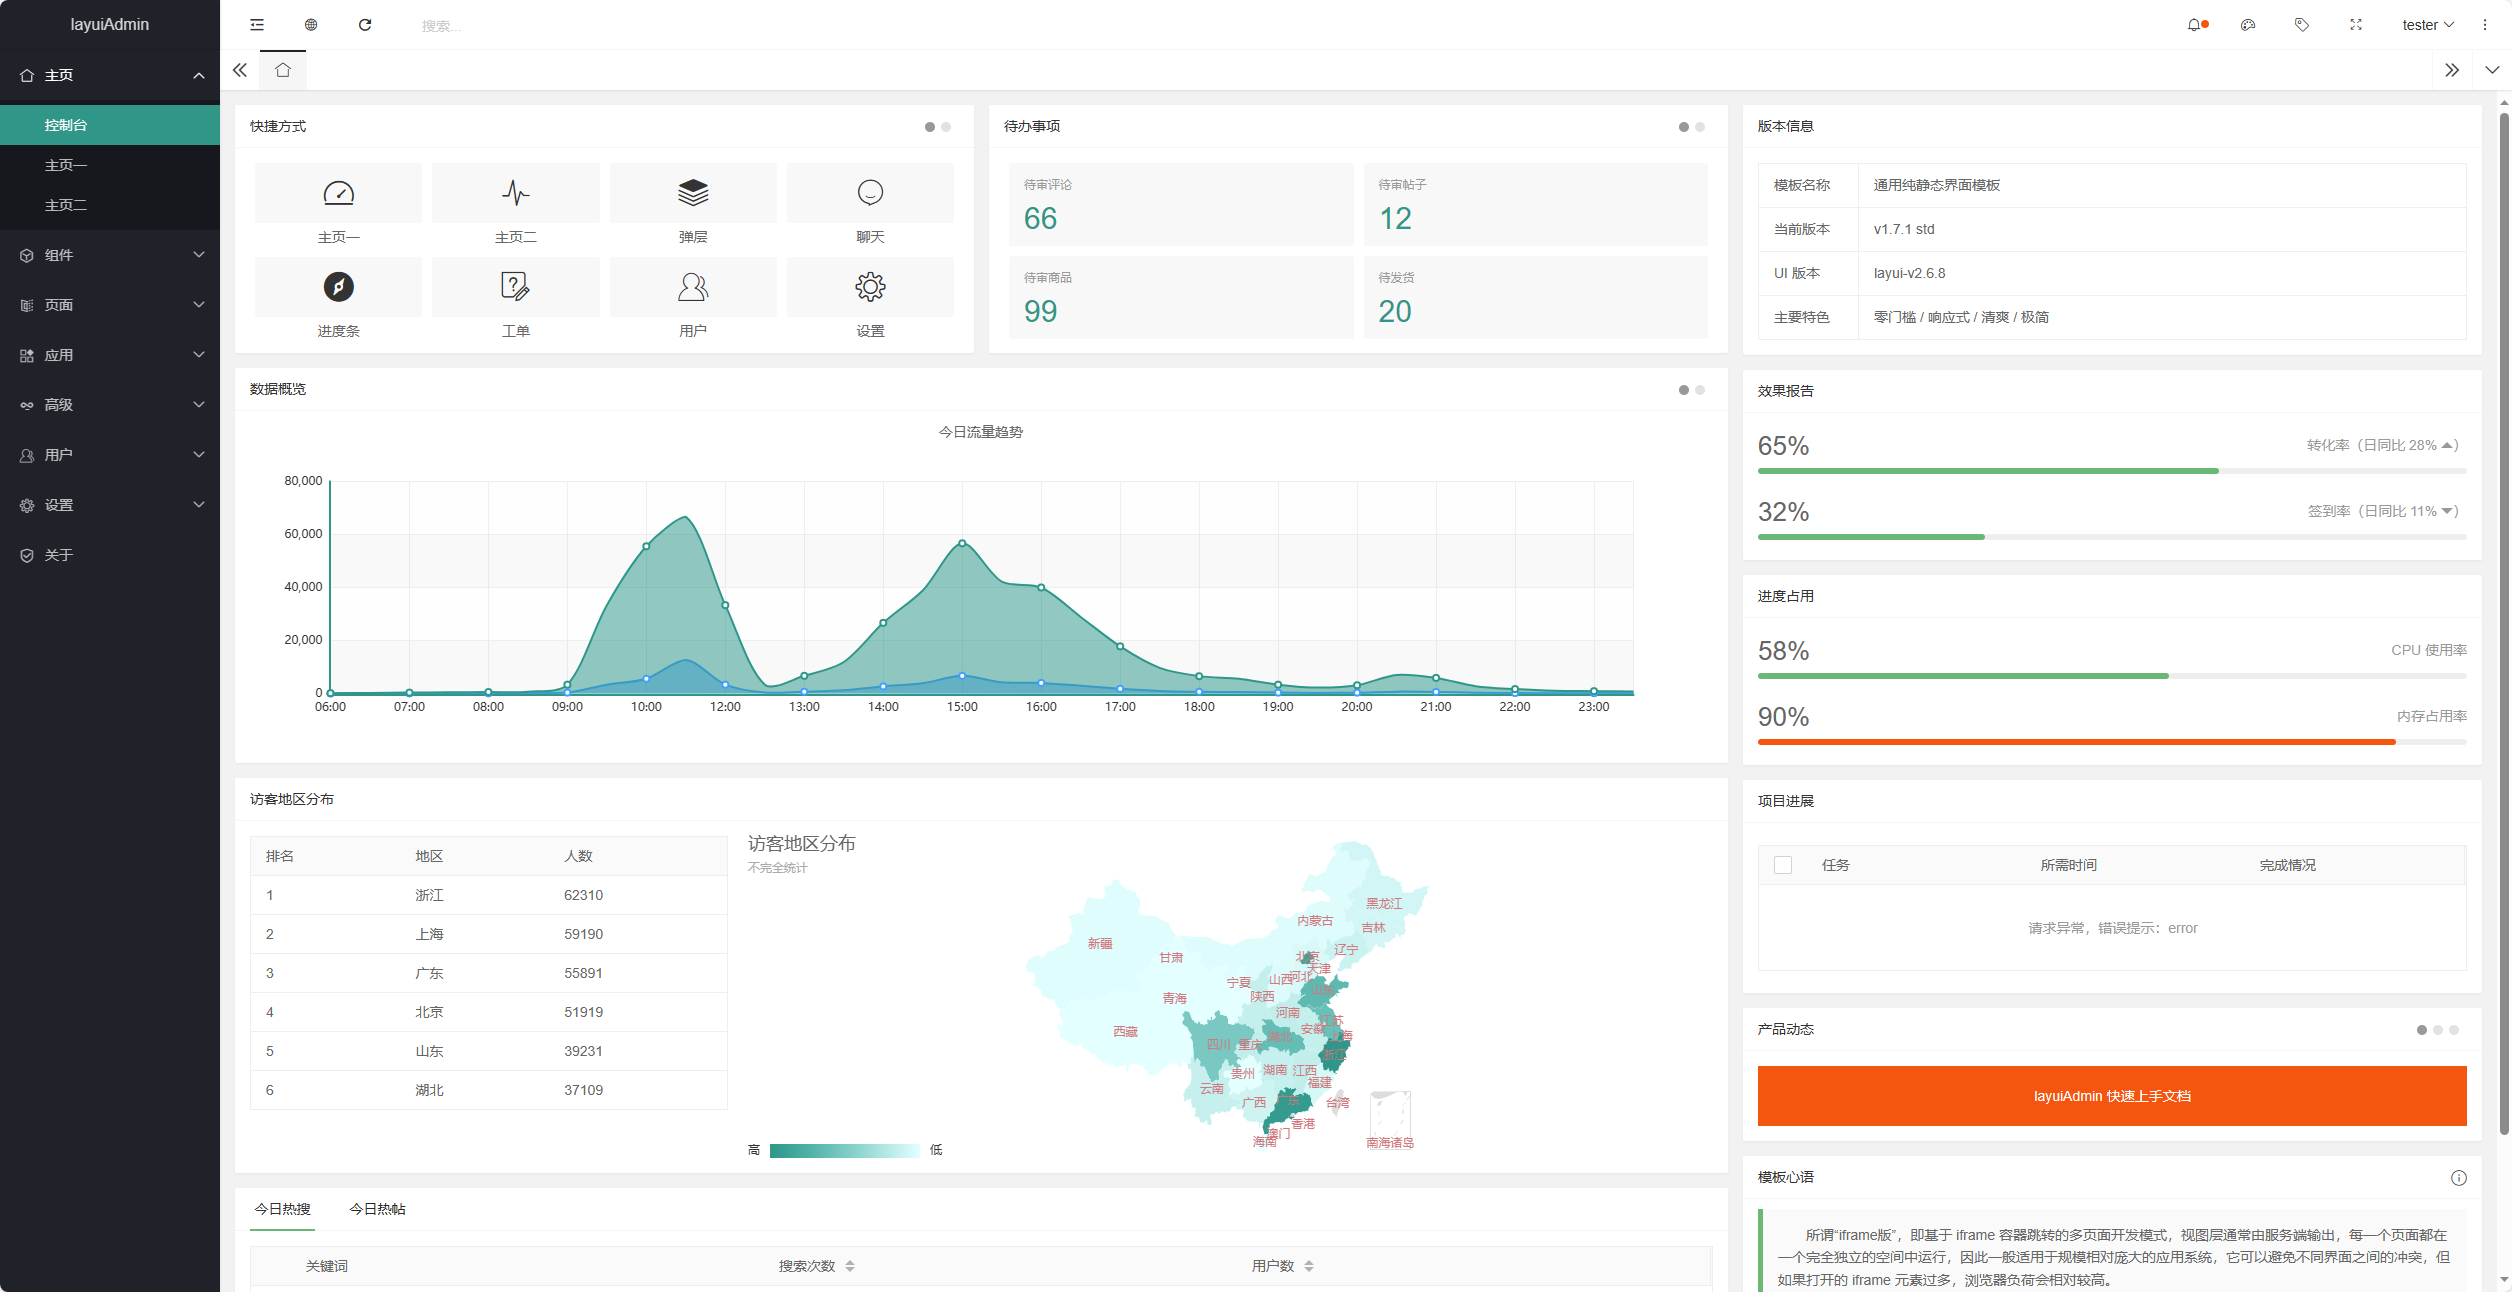Image resolution: width=2512 pixels, height=1292 pixels.
Task: Switch to the 今日热帖 tab
Action: tap(377, 1209)
